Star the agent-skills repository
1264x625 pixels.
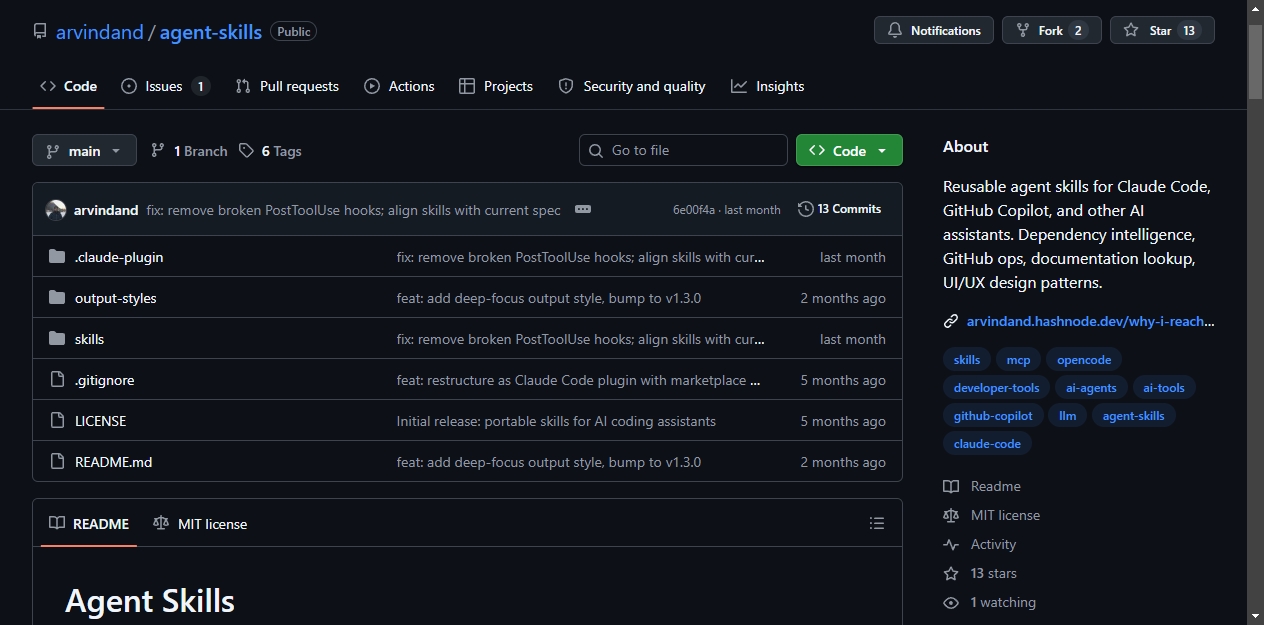coord(1162,30)
